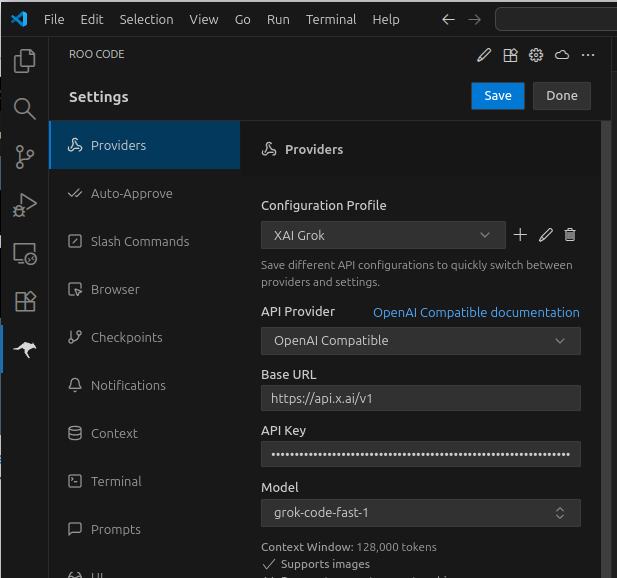The width and height of the screenshot is (617, 578).
Task: Select the Auto-Approve settings tab
Action: 131,194
